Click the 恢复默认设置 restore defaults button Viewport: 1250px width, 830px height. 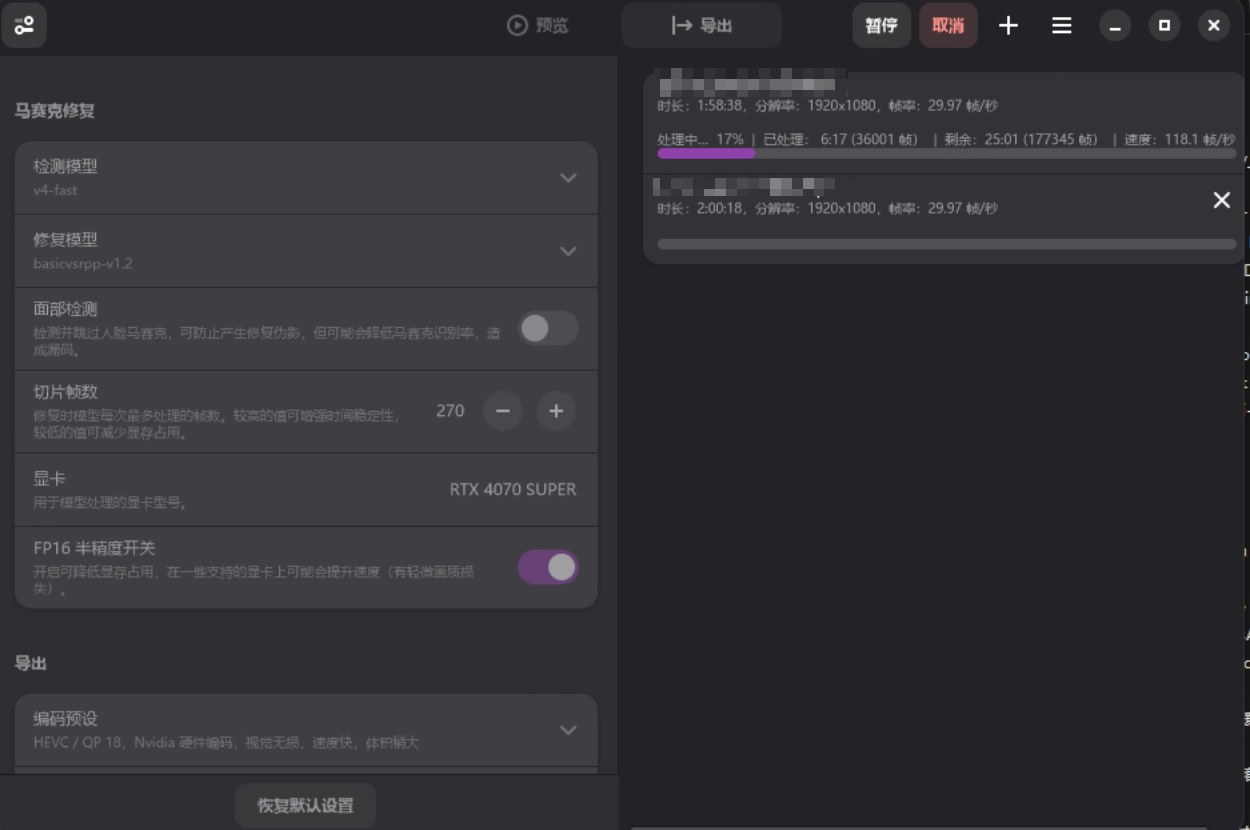[x=305, y=804]
